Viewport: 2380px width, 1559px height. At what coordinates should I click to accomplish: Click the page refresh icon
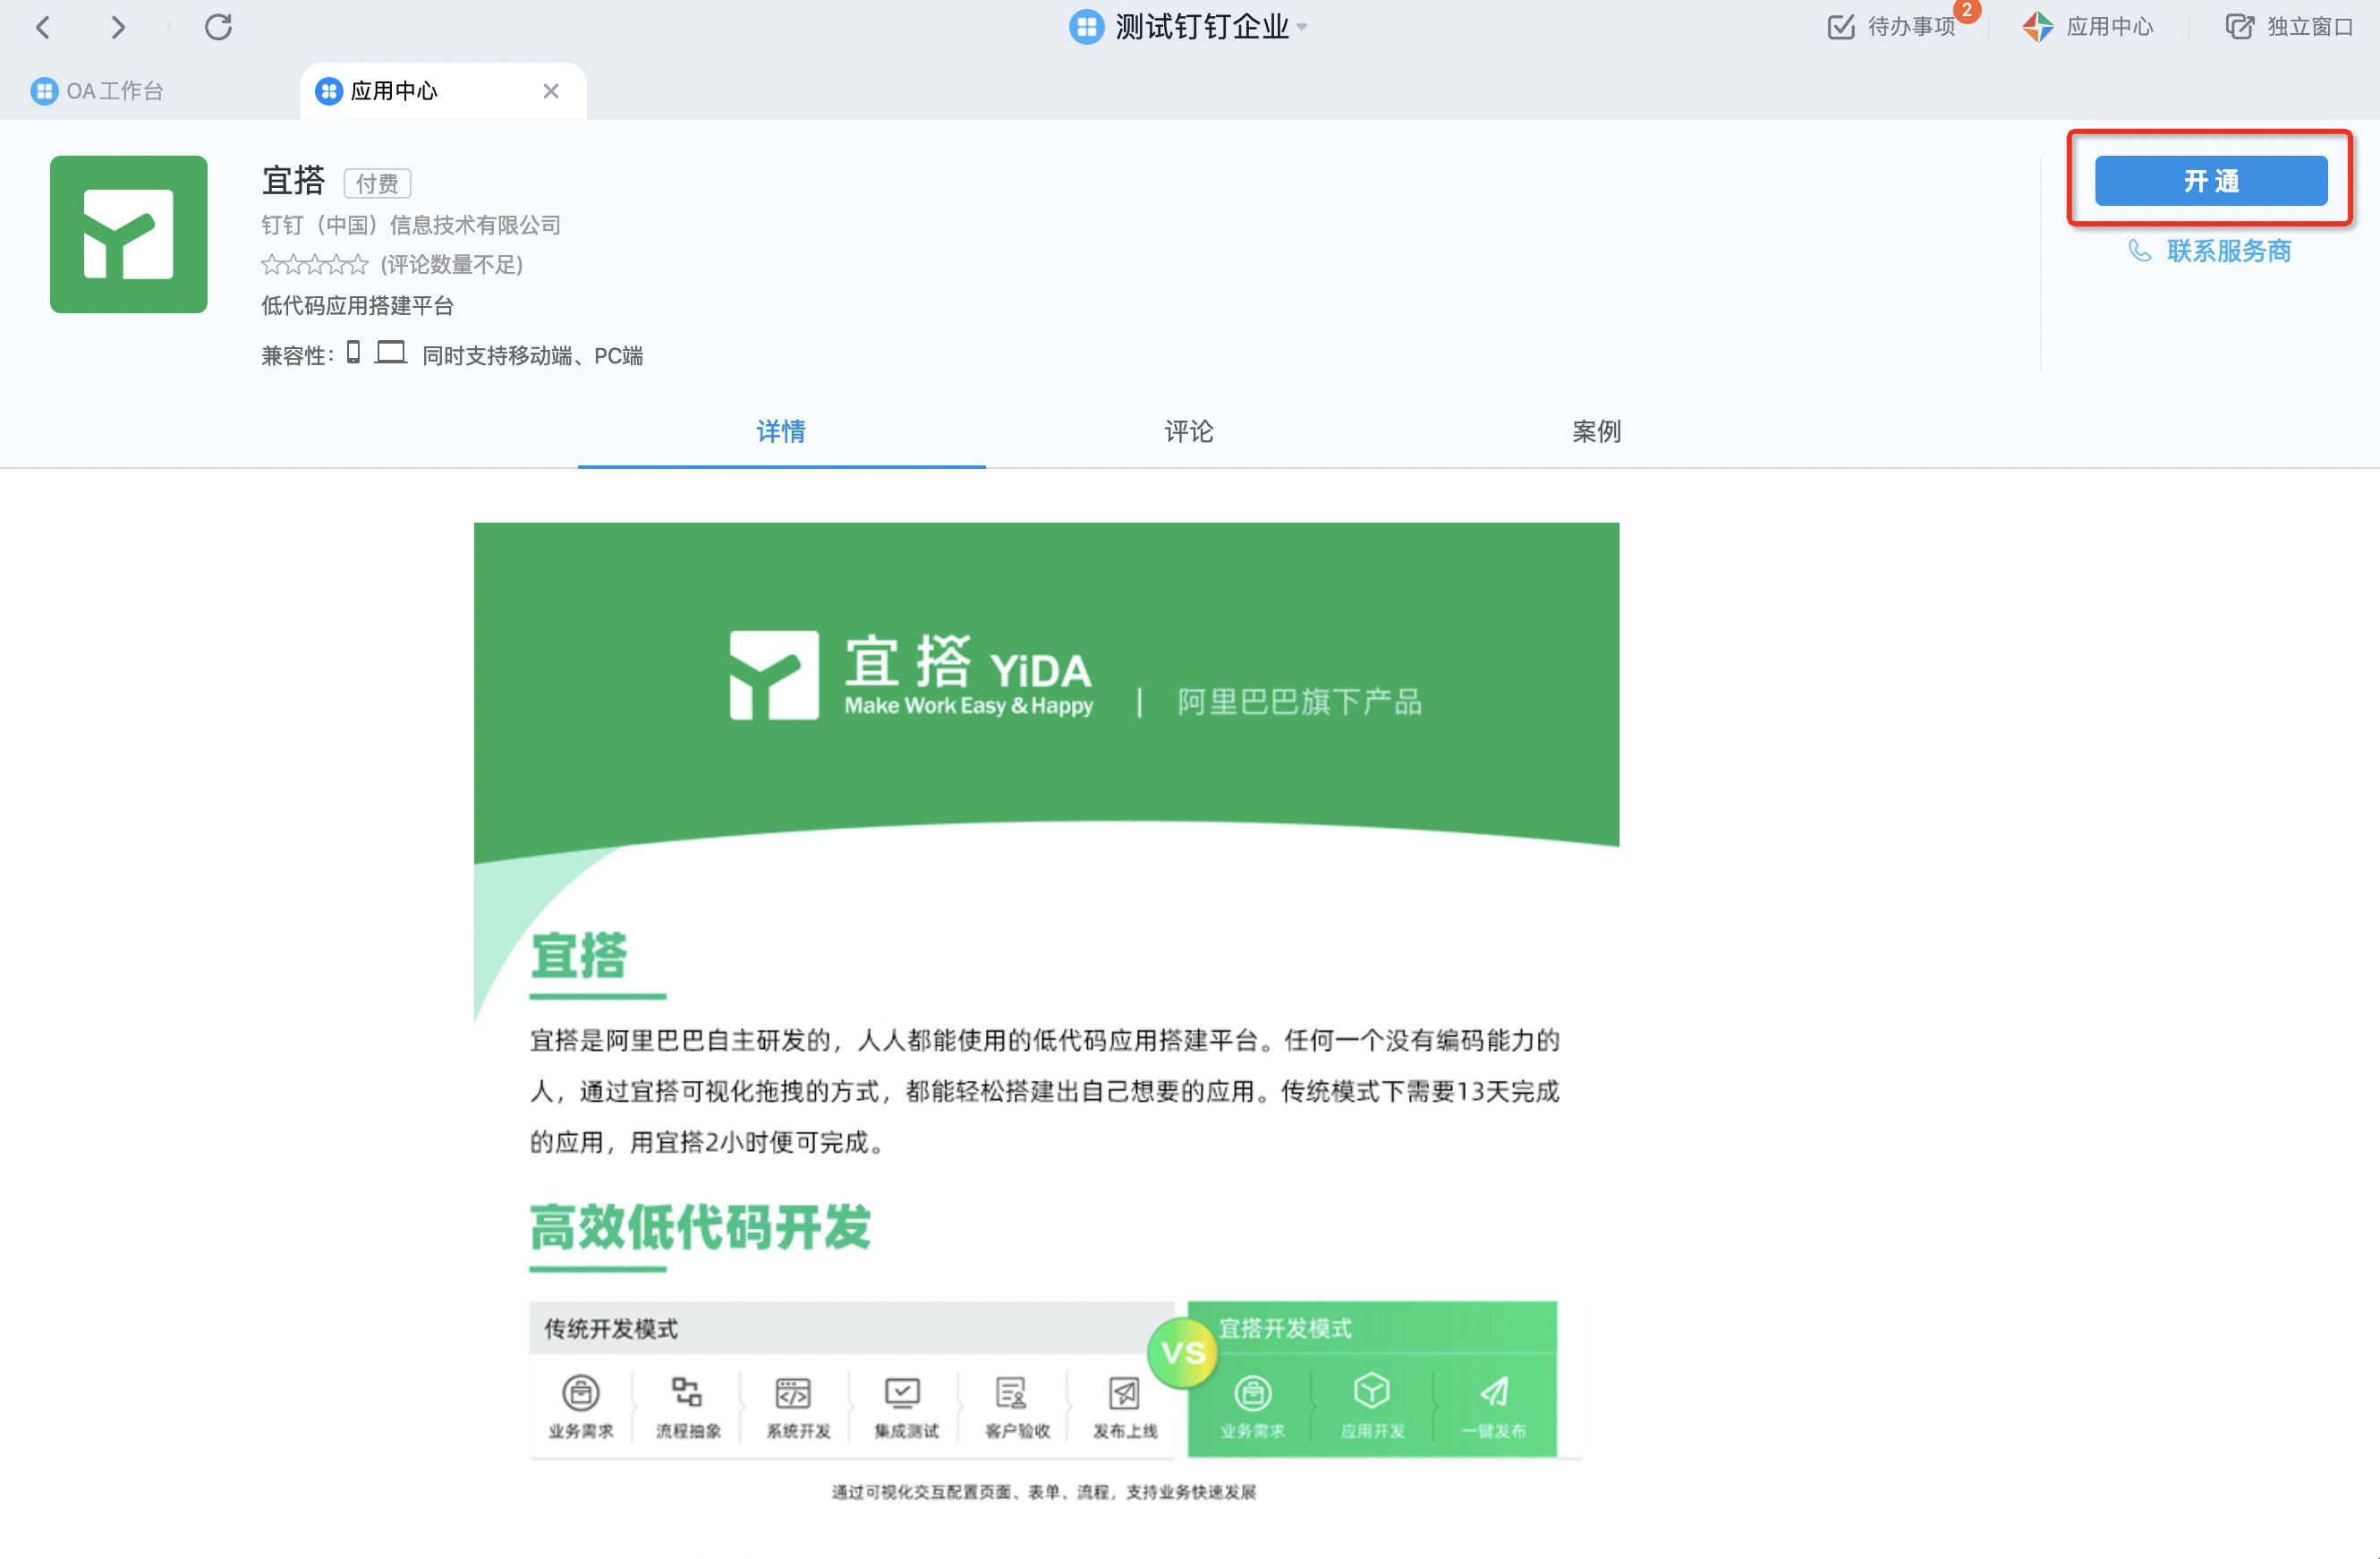tap(218, 27)
